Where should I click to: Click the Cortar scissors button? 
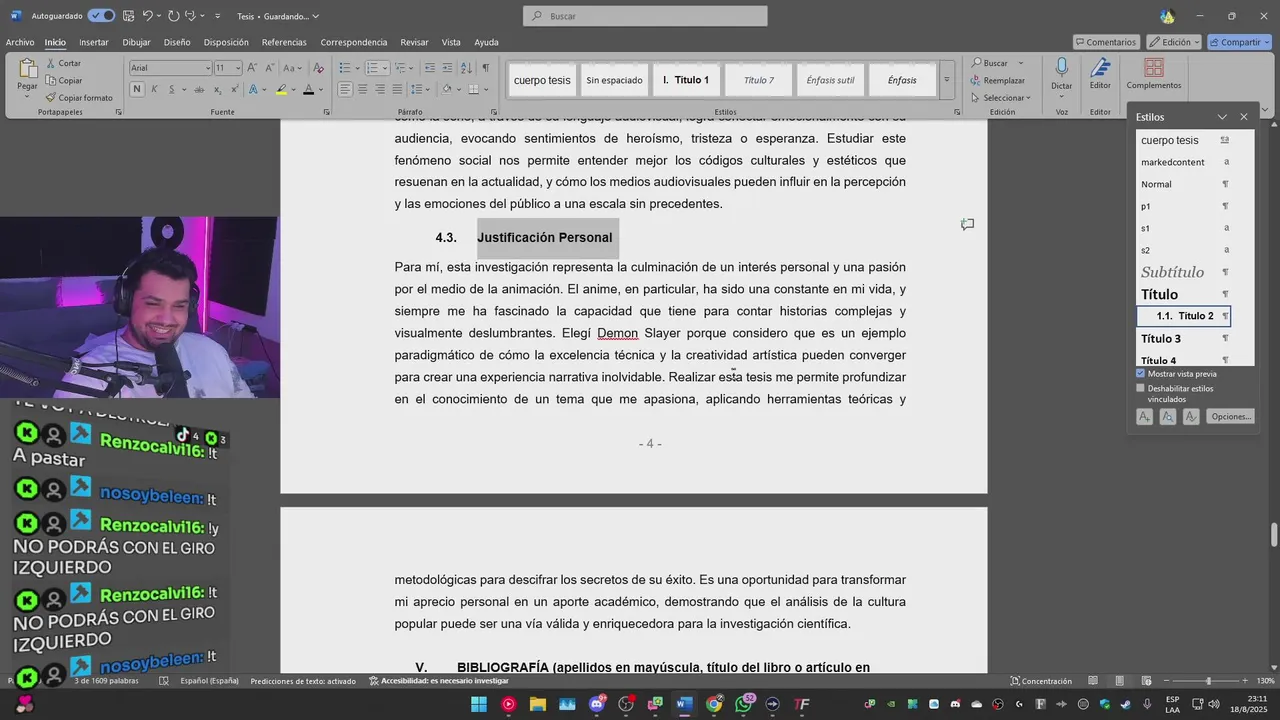click(64, 63)
